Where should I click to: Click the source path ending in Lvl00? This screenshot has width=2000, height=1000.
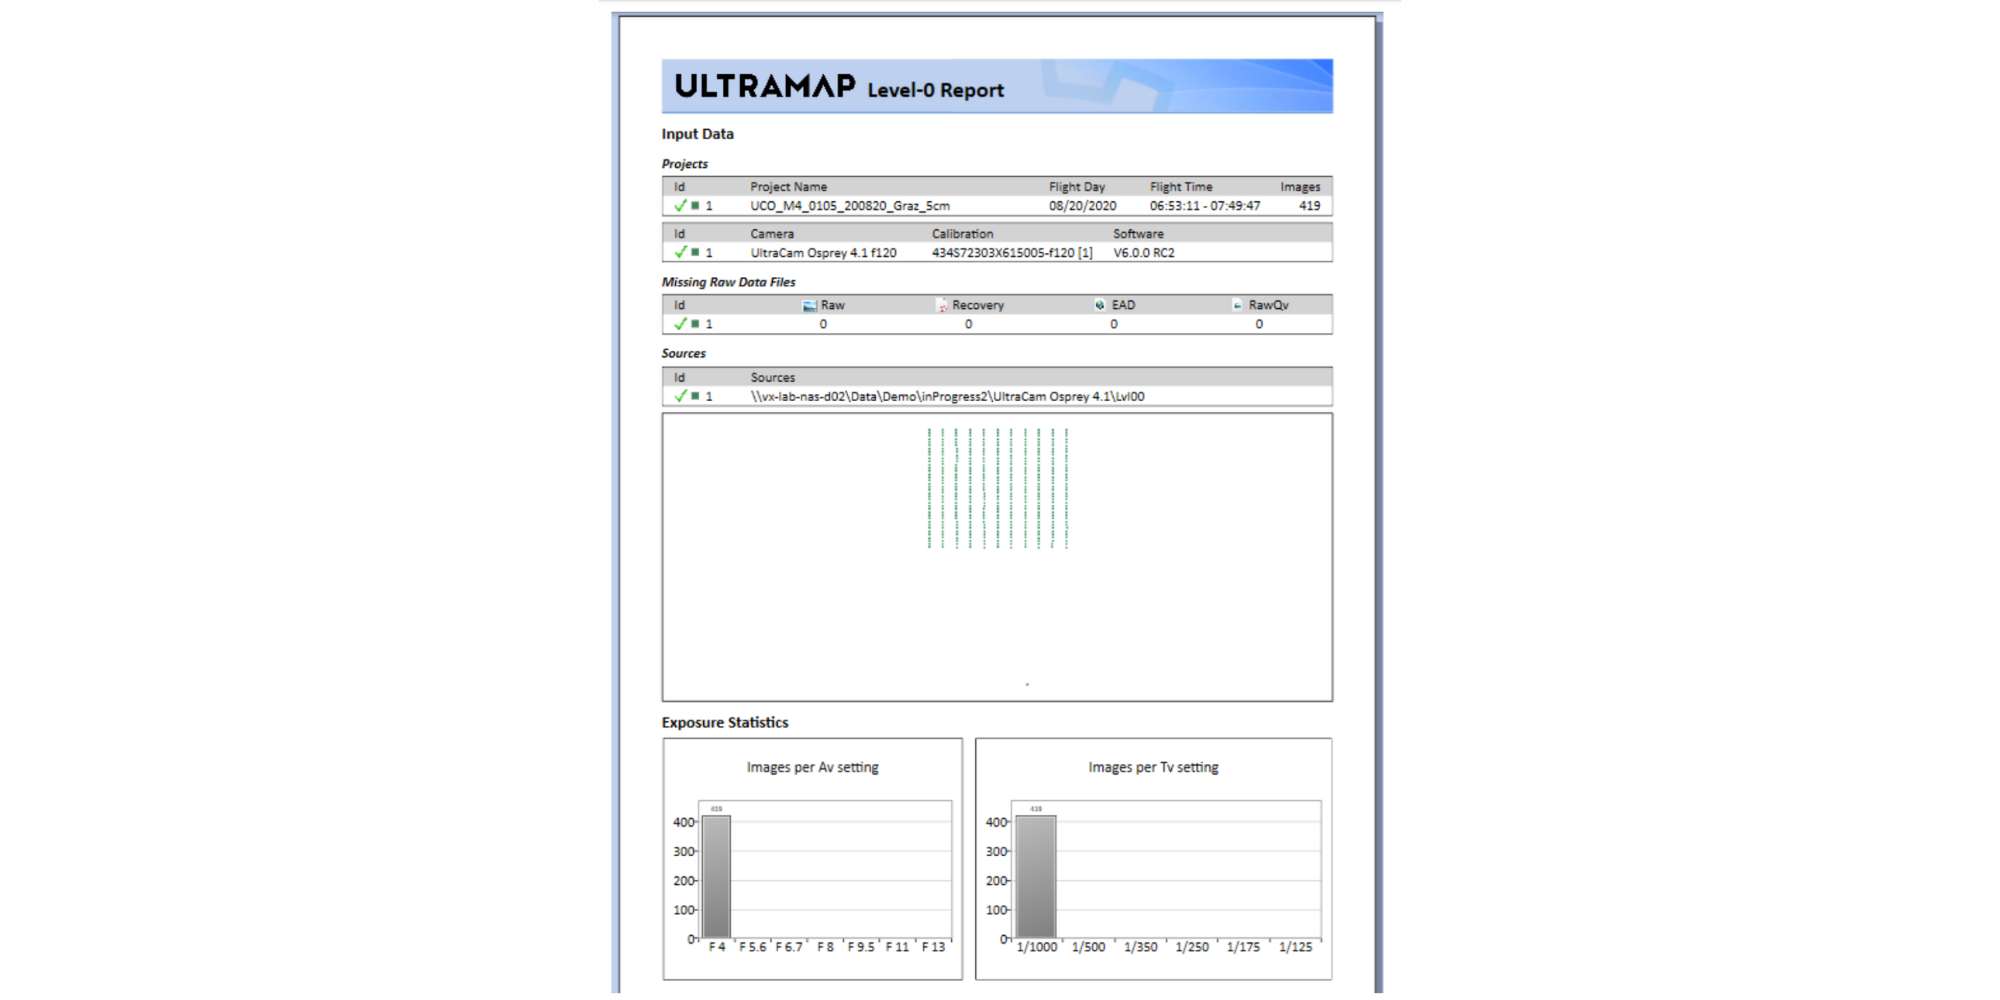[947, 397]
